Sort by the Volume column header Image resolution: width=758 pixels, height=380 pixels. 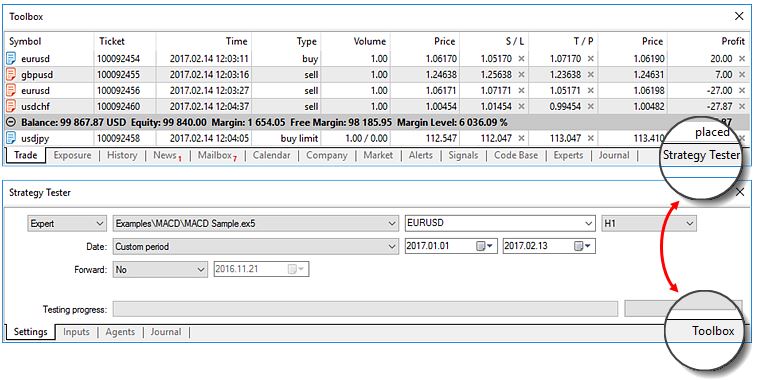(x=355, y=42)
